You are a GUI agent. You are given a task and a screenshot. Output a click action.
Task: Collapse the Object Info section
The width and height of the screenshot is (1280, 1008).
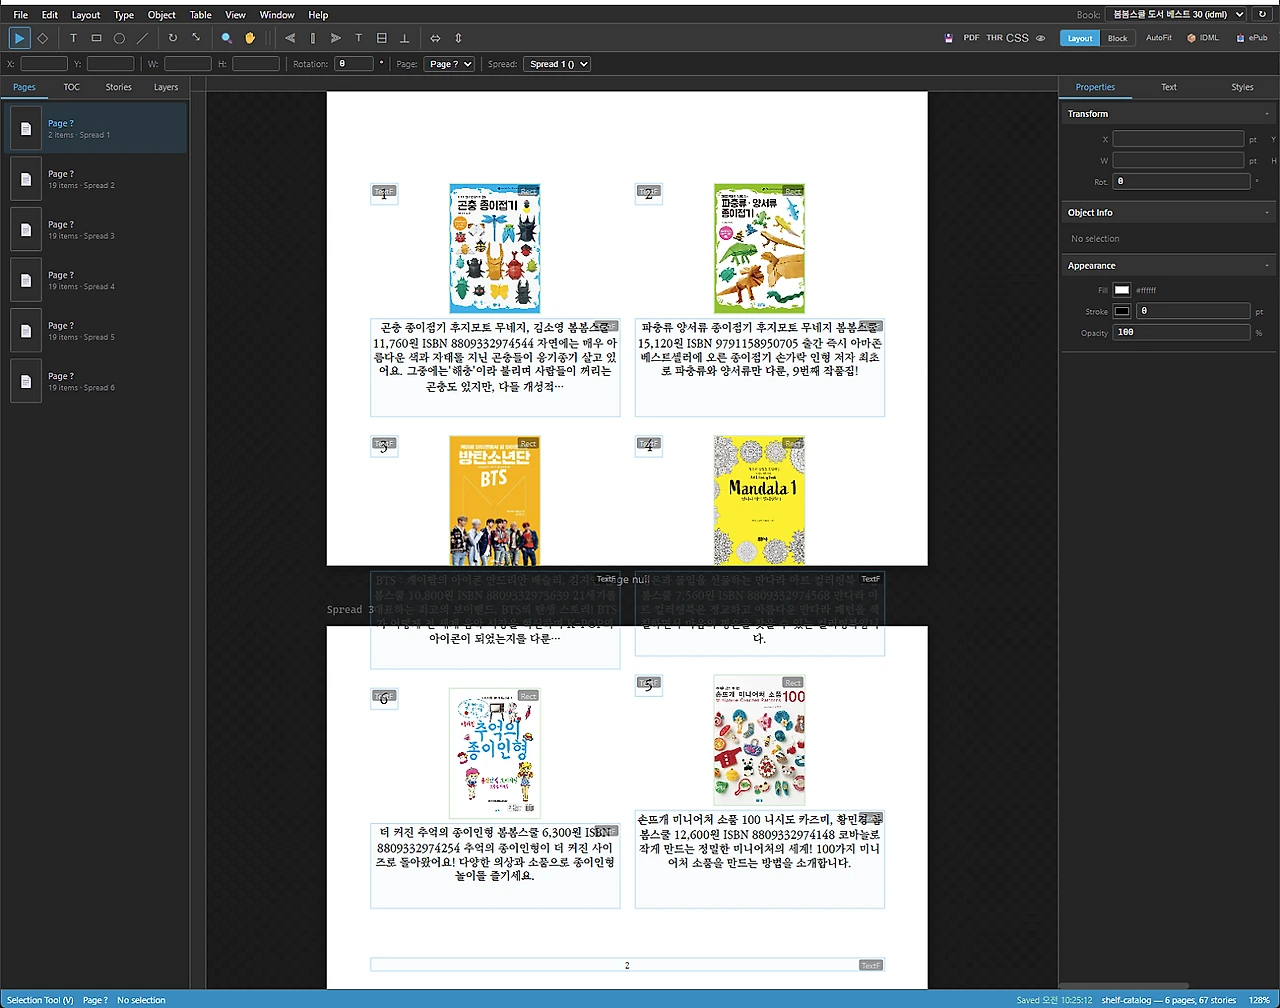pyautogui.click(x=1167, y=213)
